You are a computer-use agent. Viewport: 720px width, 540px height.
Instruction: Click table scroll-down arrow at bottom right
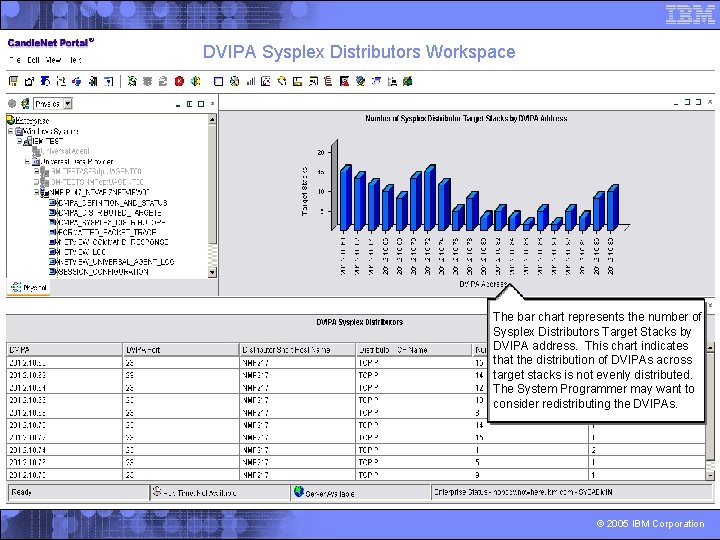click(710, 476)
